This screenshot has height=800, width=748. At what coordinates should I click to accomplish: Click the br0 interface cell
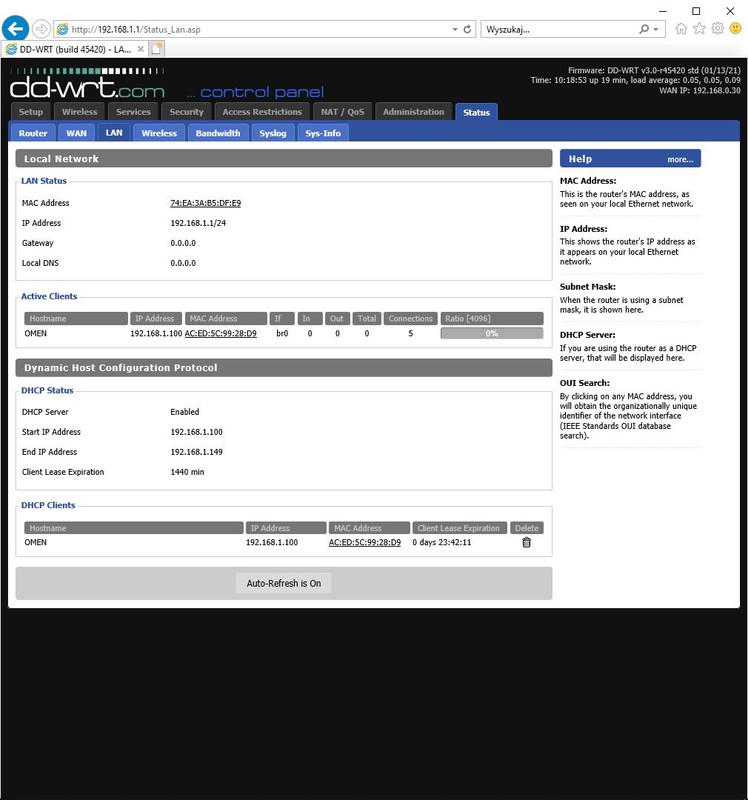click(x=282, y=334)
